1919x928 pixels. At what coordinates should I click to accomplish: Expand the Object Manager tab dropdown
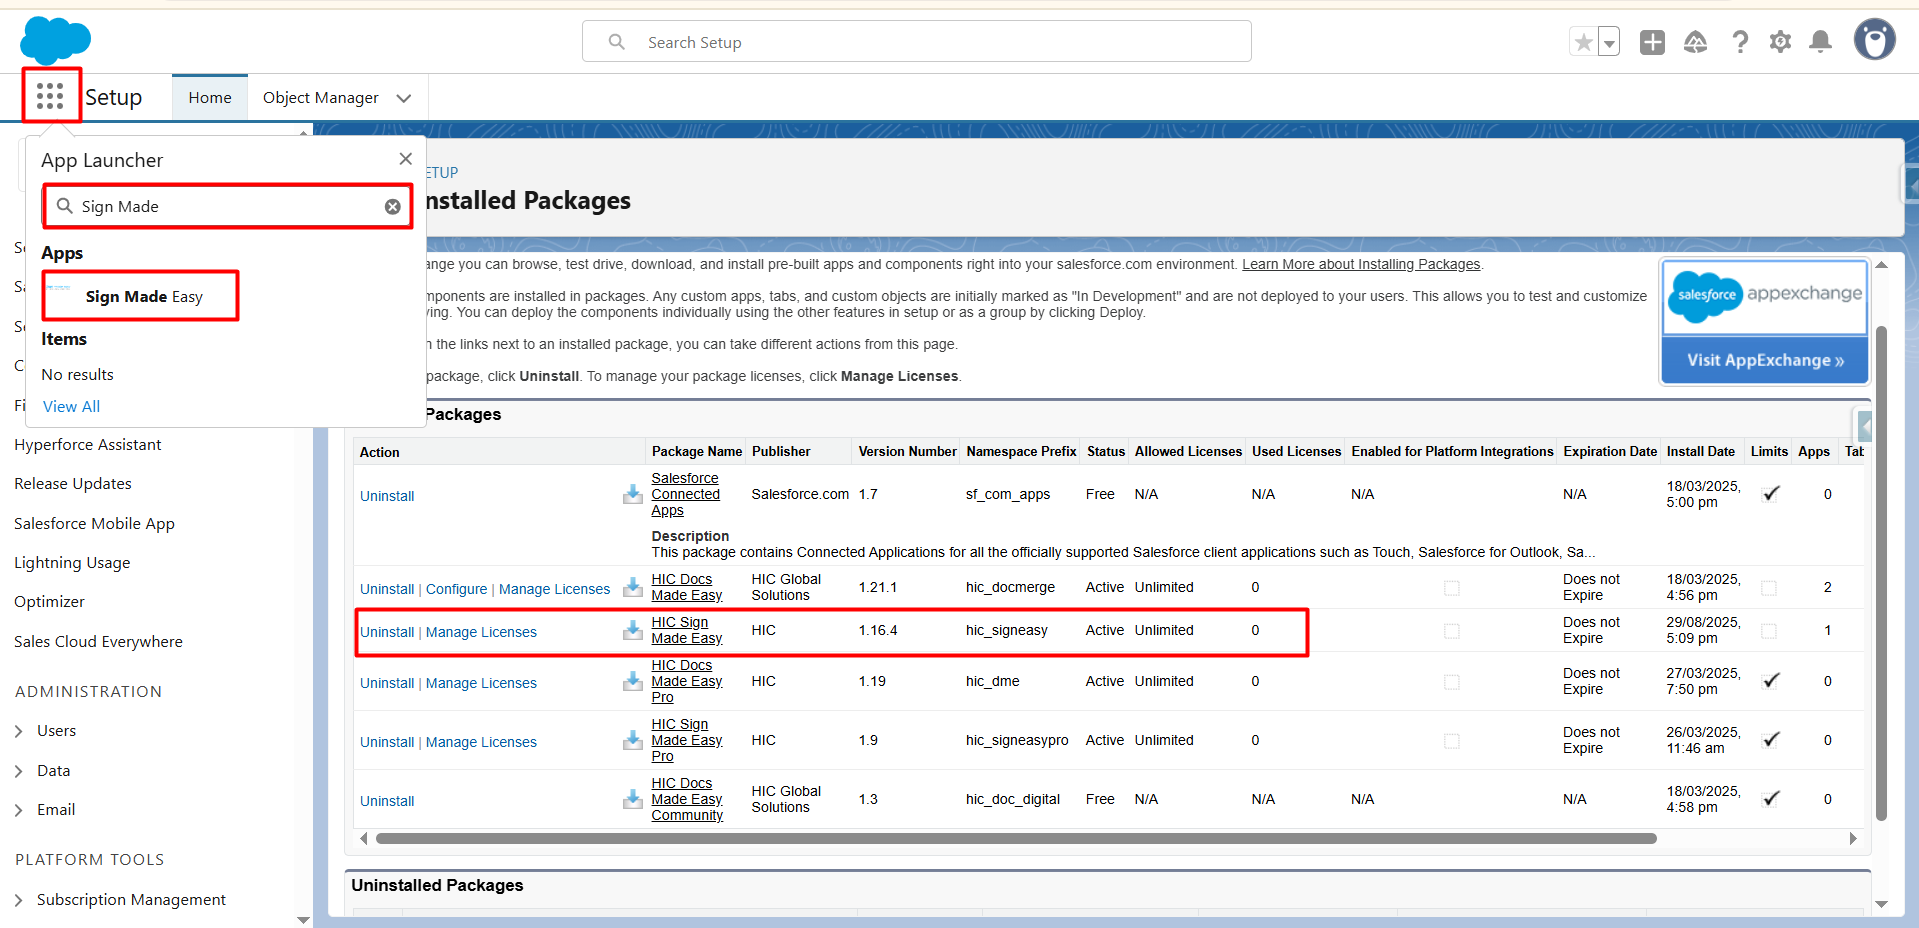point(404,98)
